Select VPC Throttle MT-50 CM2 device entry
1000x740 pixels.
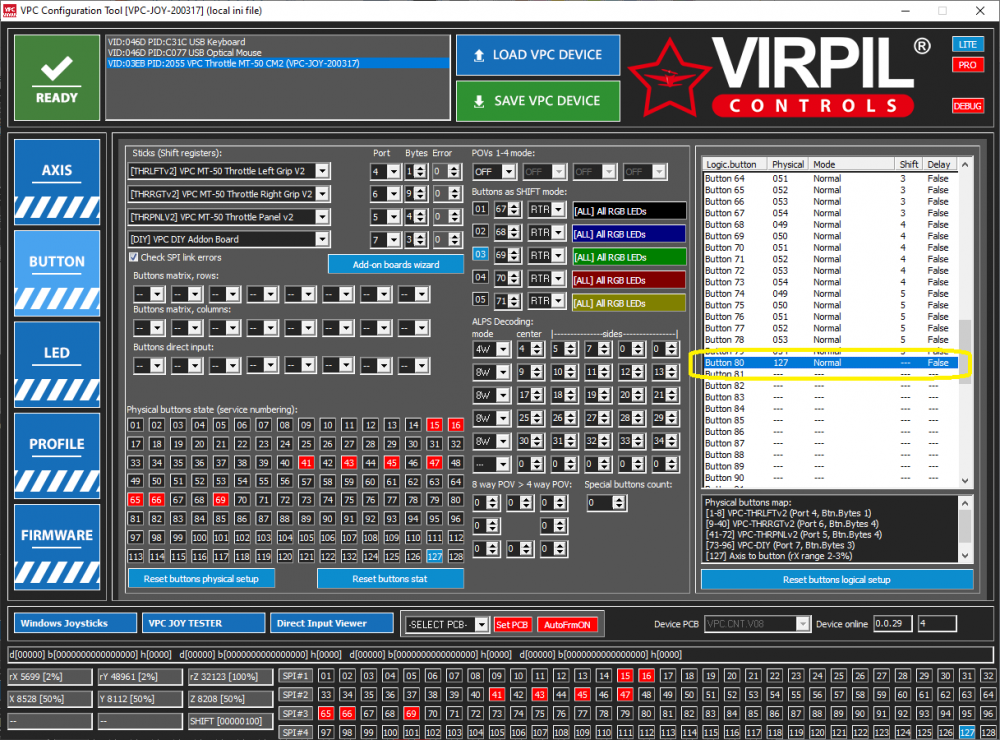(x=278, y=63)
